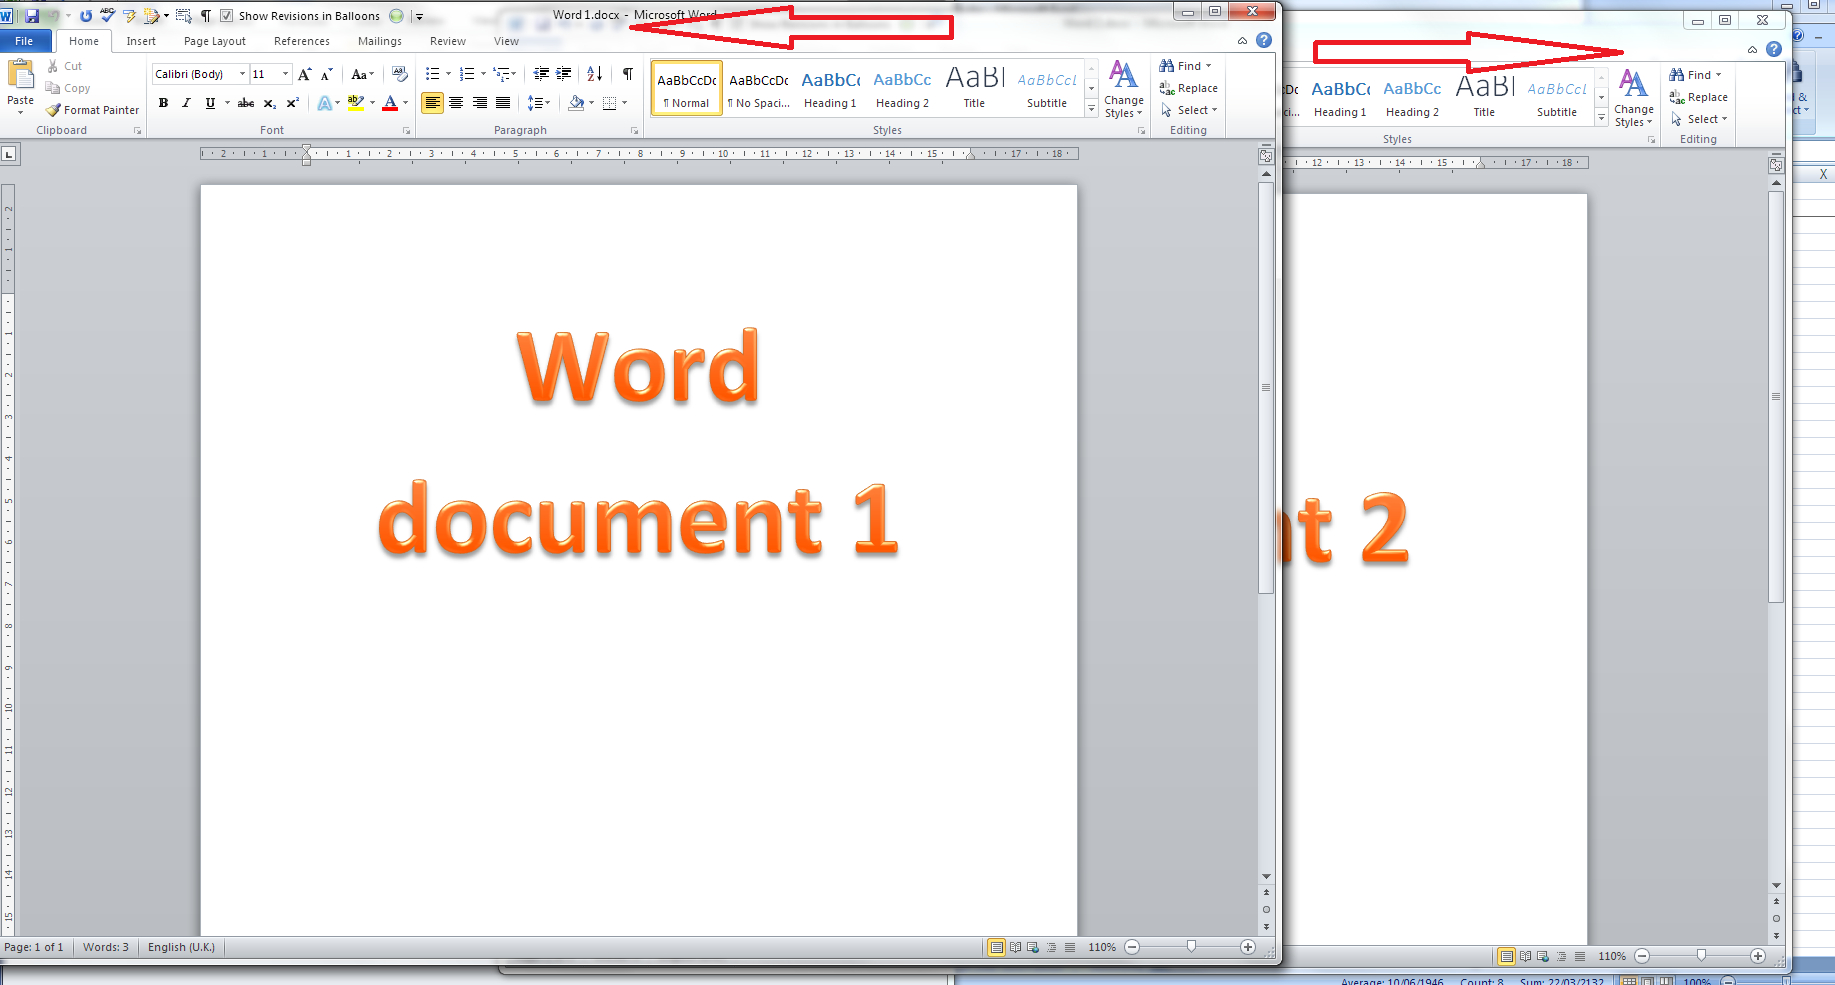The width and height of the screenshot is (1835, 985).
Task: Apply bold formatting to text
Action: click(x=162, y=103)
